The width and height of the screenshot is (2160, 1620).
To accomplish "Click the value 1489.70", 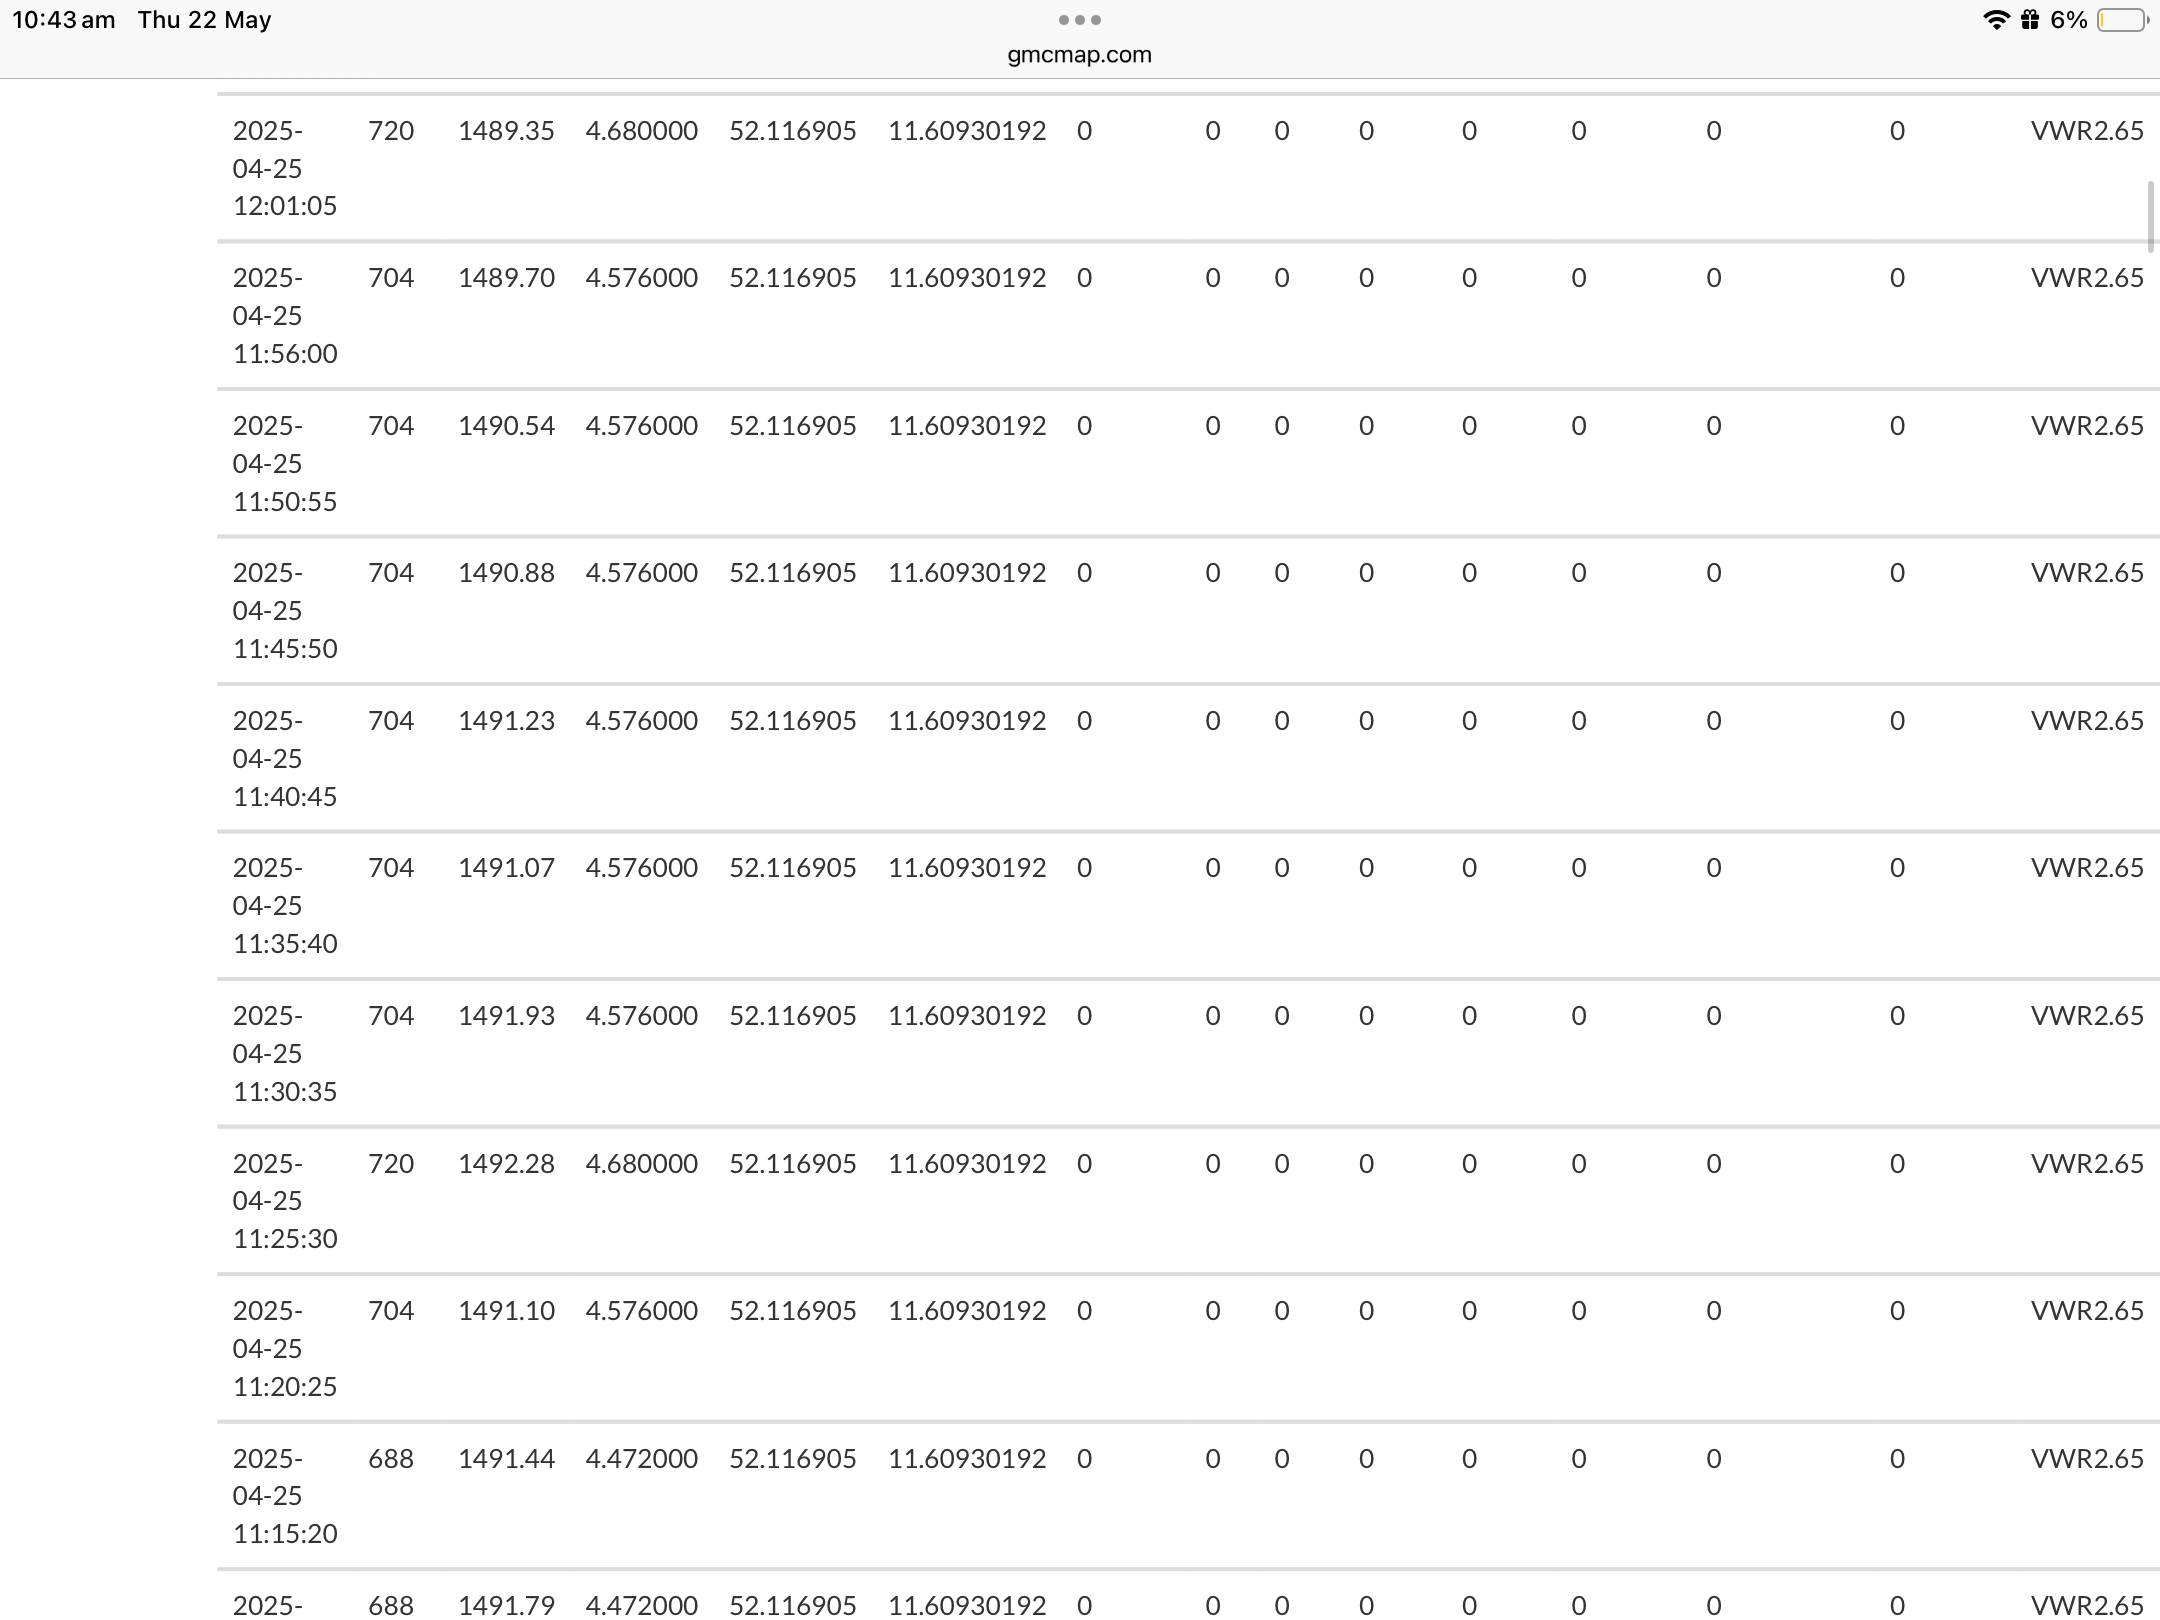I will (x=506, y=278).
